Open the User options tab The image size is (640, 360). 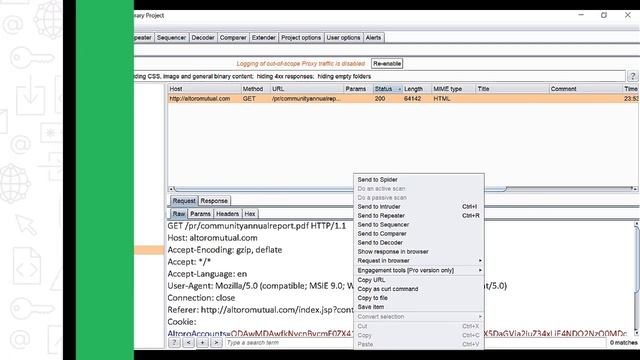[343, 38]
